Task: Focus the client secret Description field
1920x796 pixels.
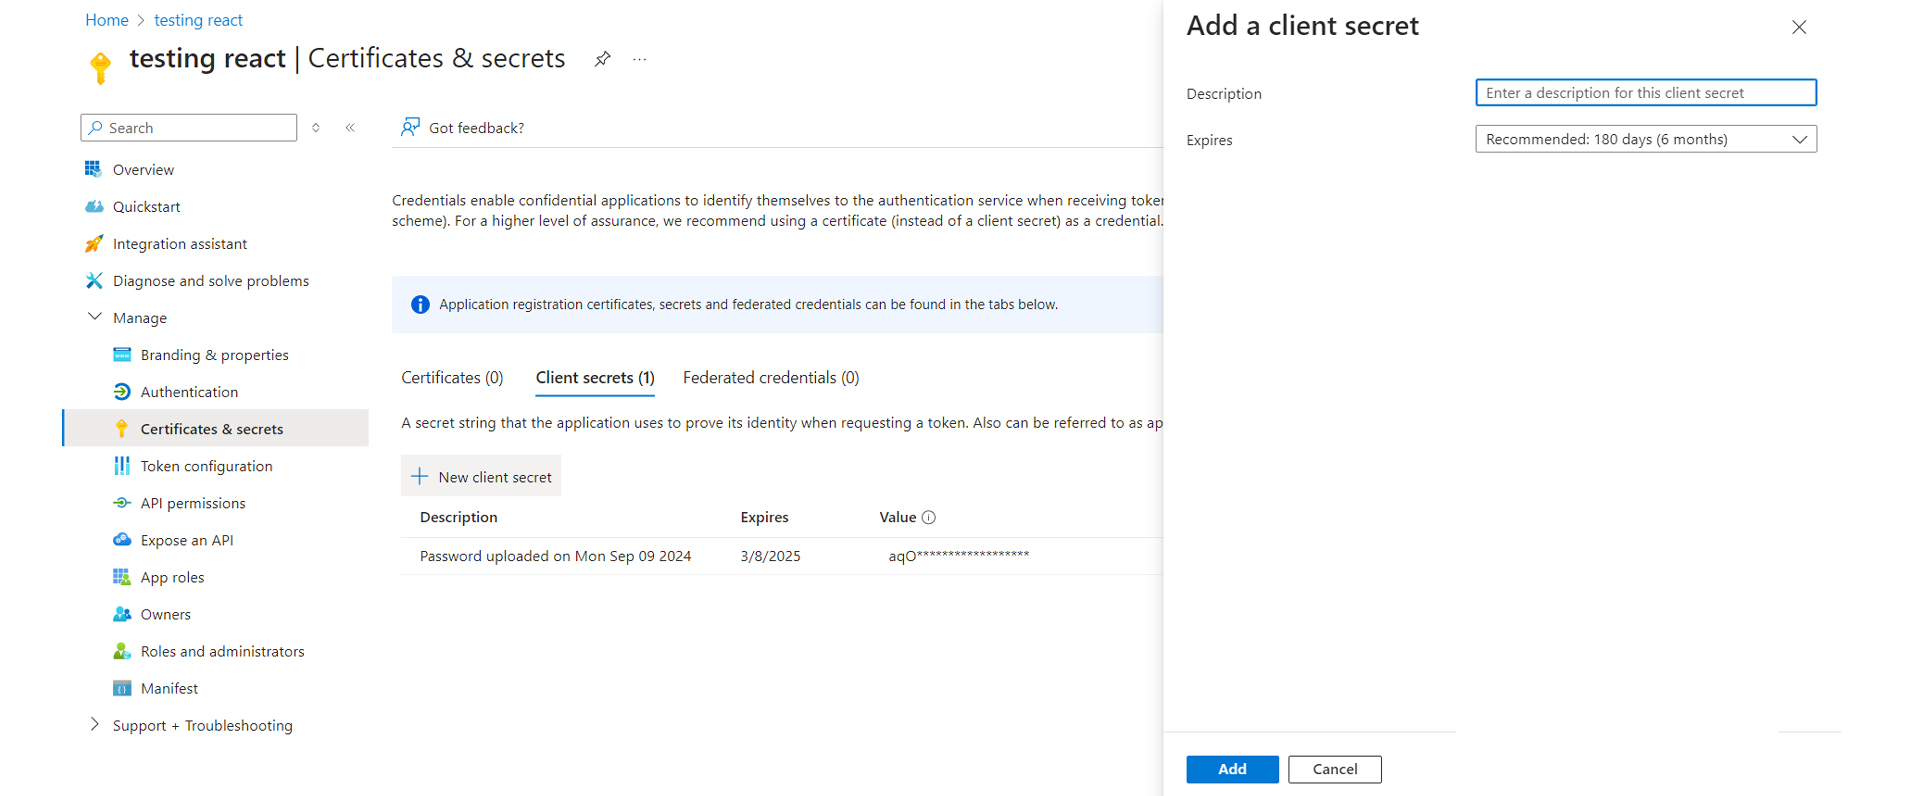Action: click(1646, 92)
